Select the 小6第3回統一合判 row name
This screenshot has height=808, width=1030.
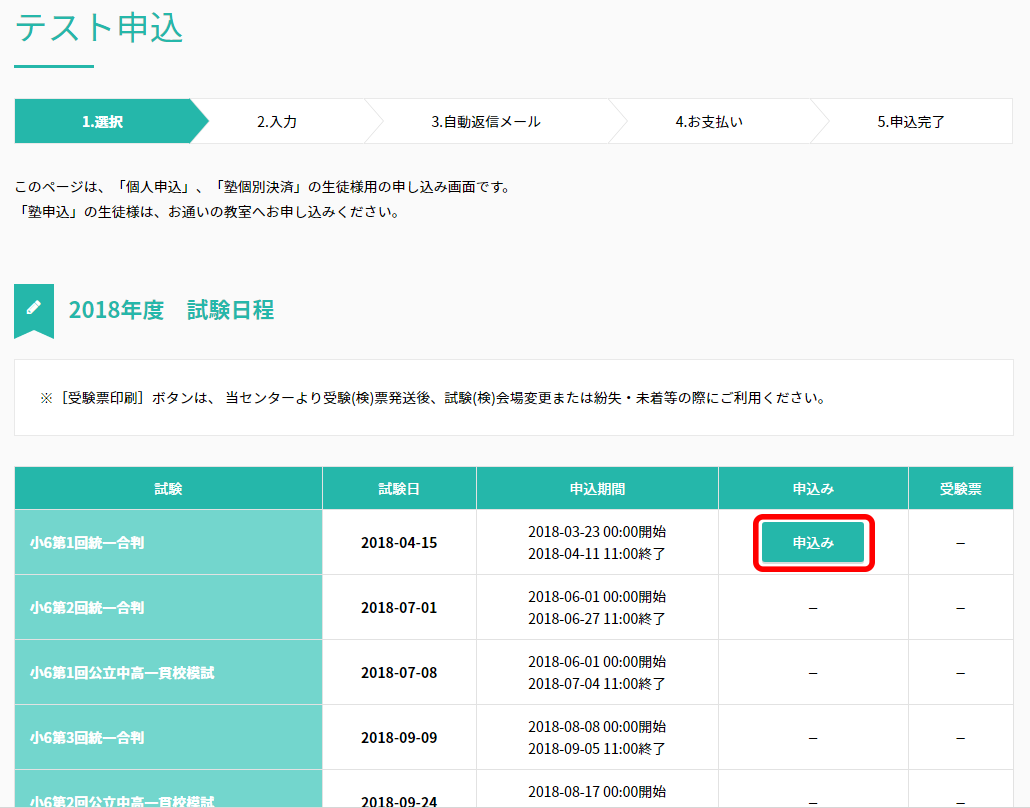87,738
